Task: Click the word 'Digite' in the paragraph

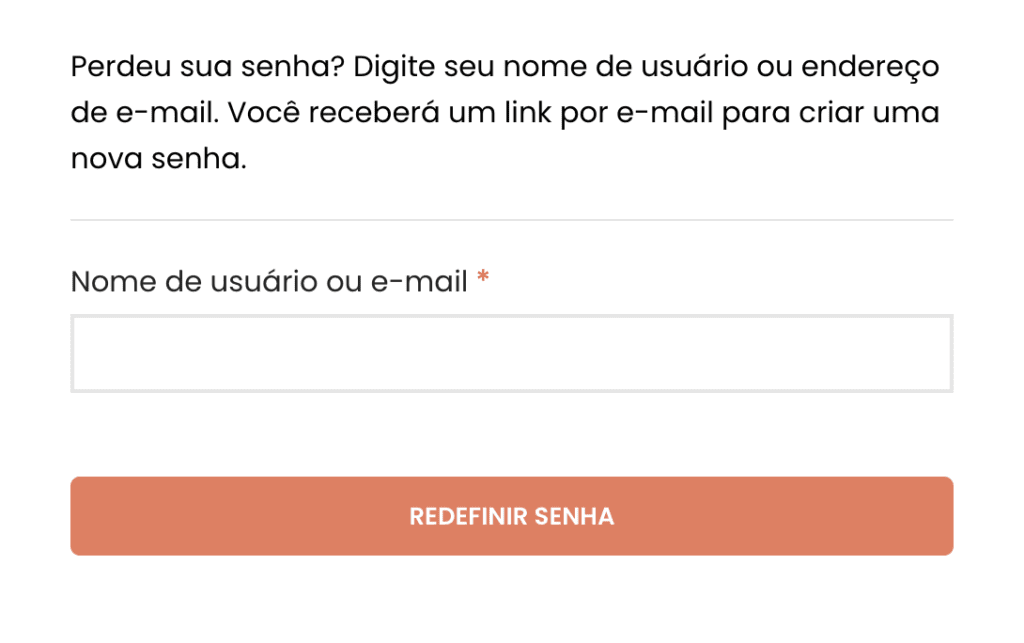Action: (394, 67)
